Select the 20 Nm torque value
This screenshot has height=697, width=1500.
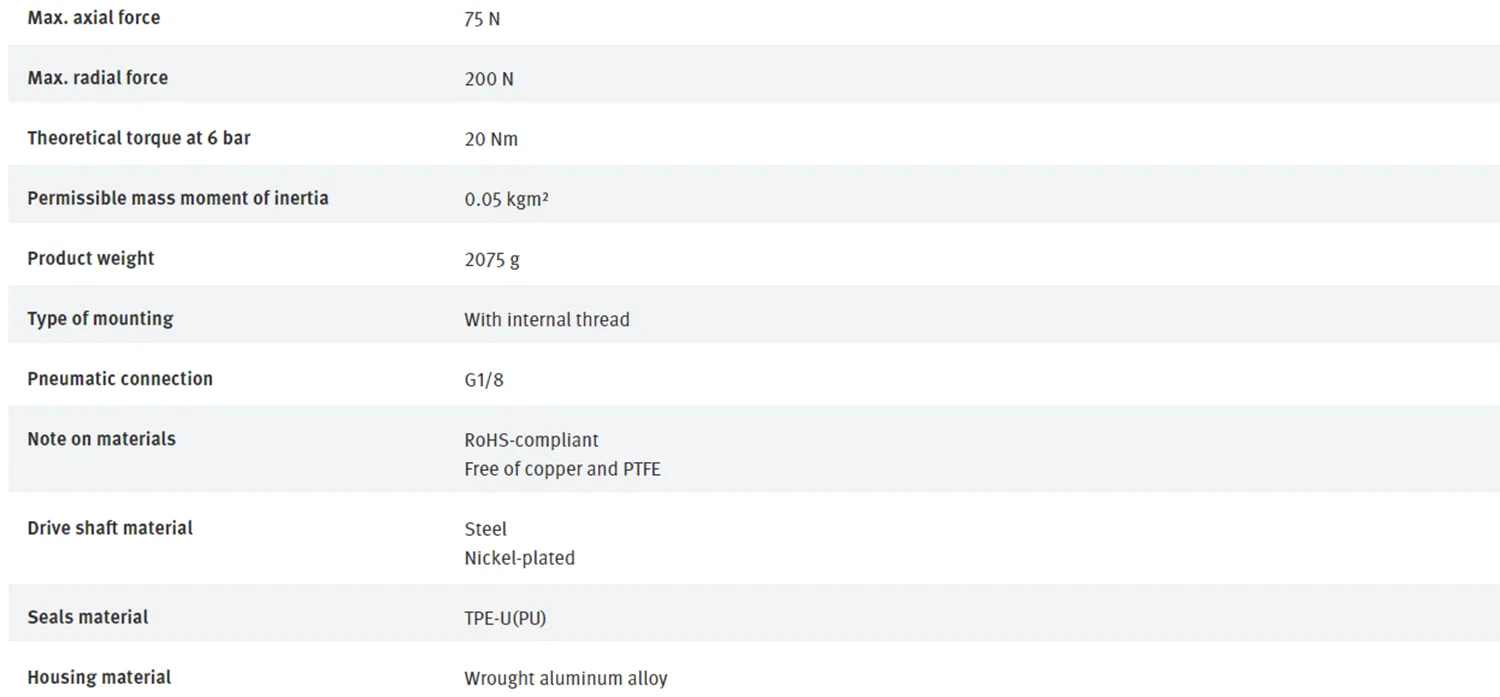[490, 139]
